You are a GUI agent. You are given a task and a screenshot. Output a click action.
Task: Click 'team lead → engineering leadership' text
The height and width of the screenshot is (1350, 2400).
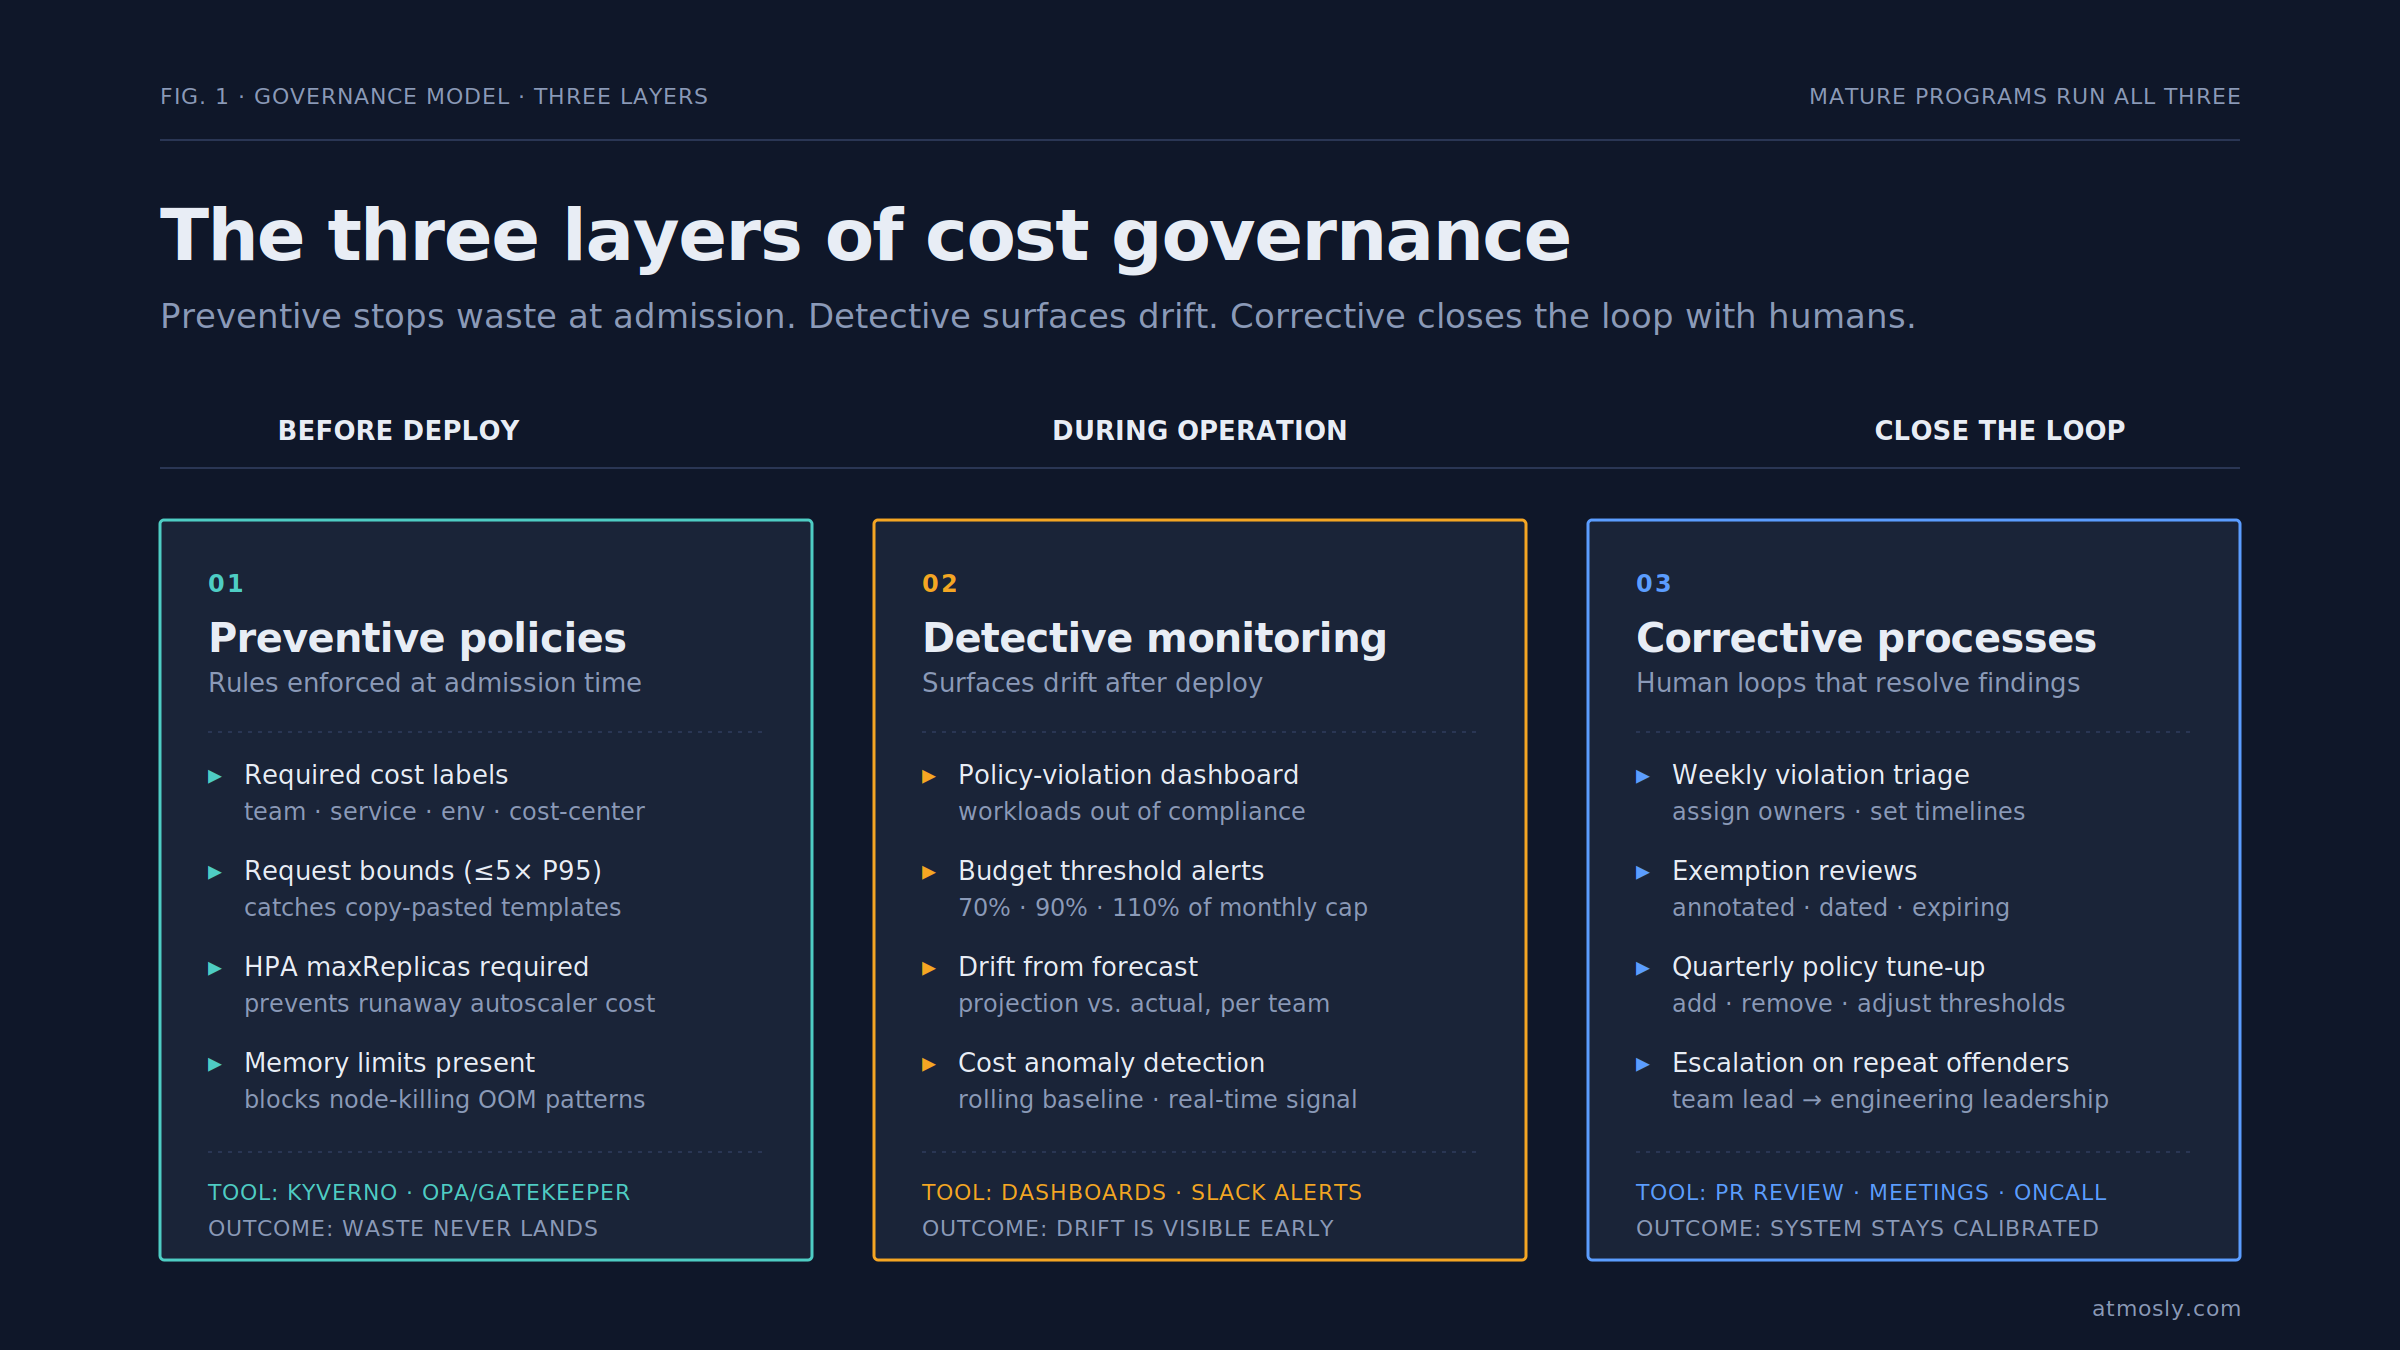[1890, 1100]
